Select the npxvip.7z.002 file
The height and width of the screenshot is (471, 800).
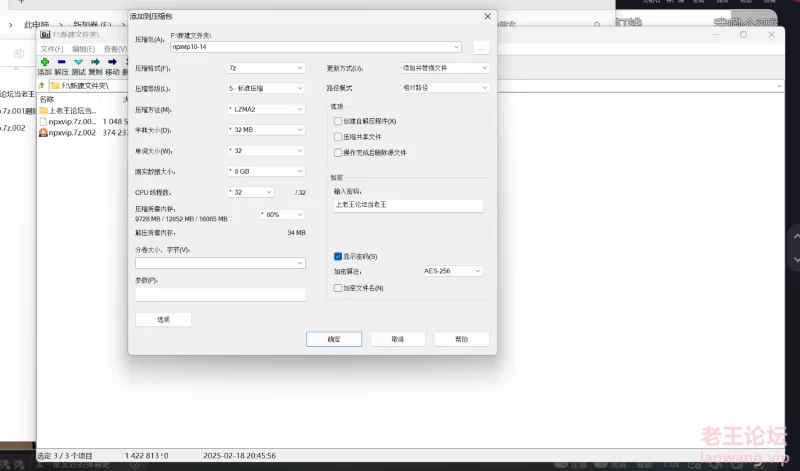click(67, 132)
